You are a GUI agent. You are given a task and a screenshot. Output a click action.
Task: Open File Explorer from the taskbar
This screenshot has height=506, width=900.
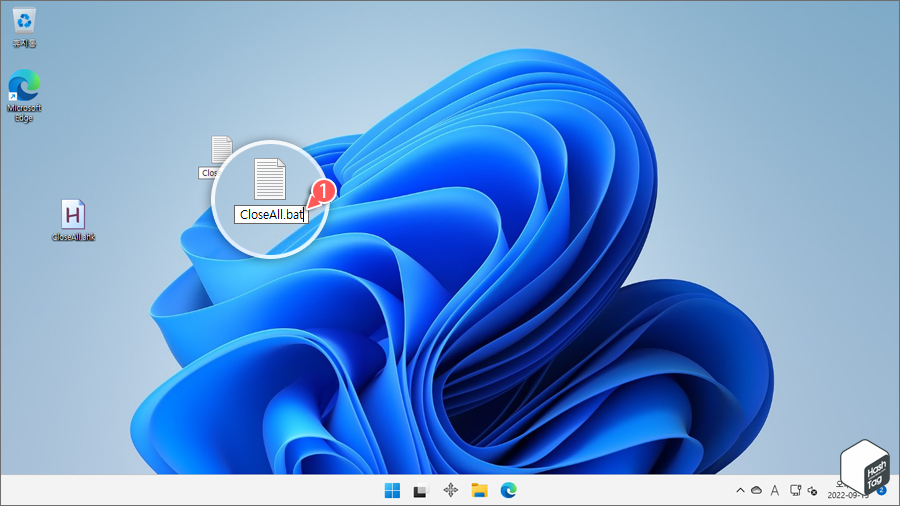pyautogui.click(x=479, y=490)
